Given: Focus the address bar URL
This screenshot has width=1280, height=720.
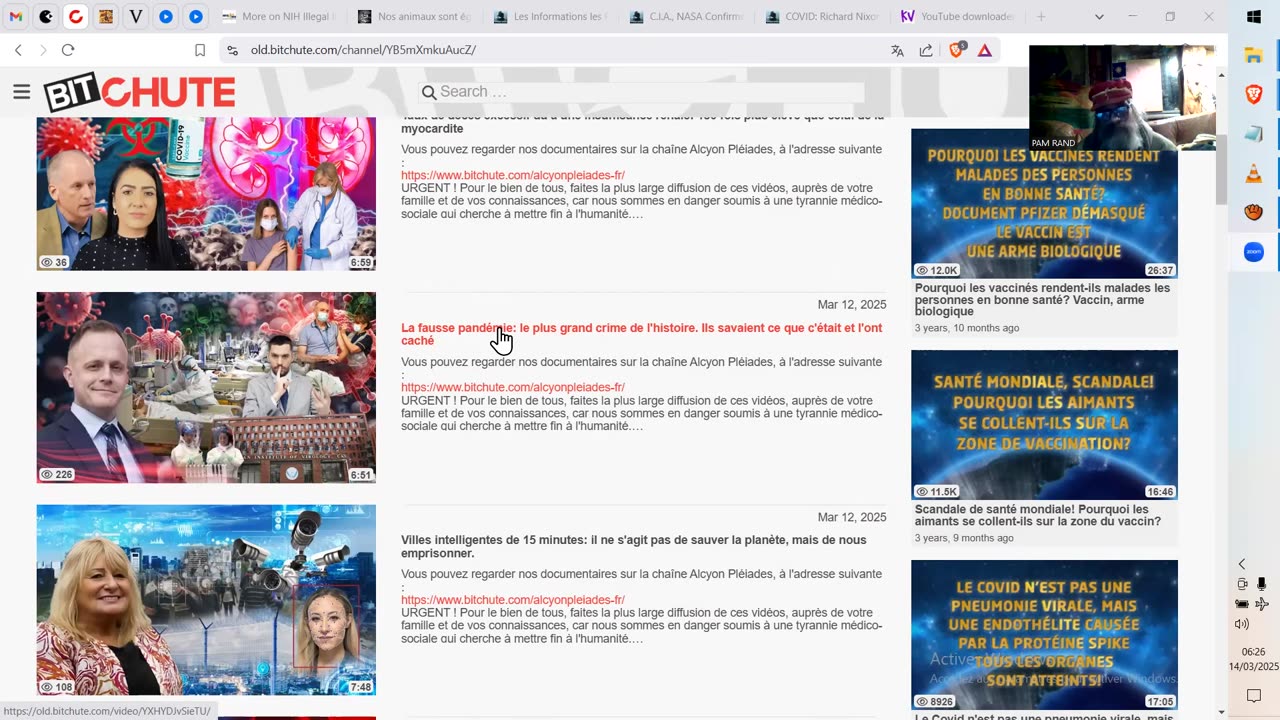Looking at the screenshot, I should [363, 50].
